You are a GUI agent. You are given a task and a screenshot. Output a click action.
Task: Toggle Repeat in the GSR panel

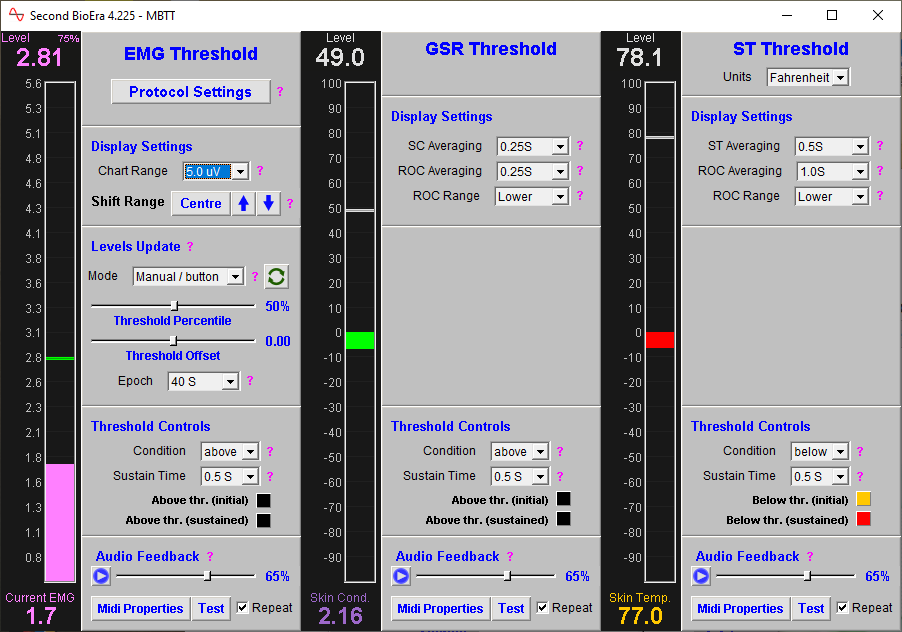click(x=541, y=608)
